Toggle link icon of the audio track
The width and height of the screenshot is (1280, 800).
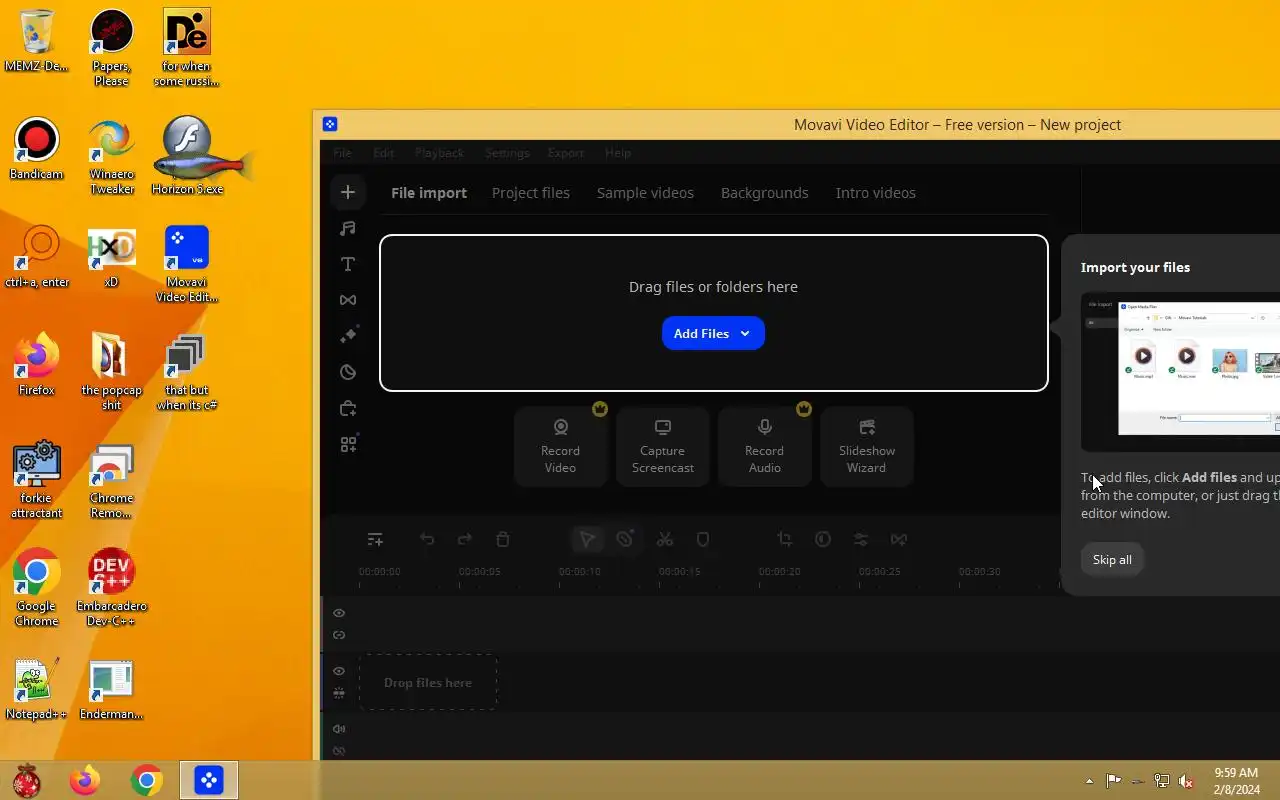tap(339, 751)
